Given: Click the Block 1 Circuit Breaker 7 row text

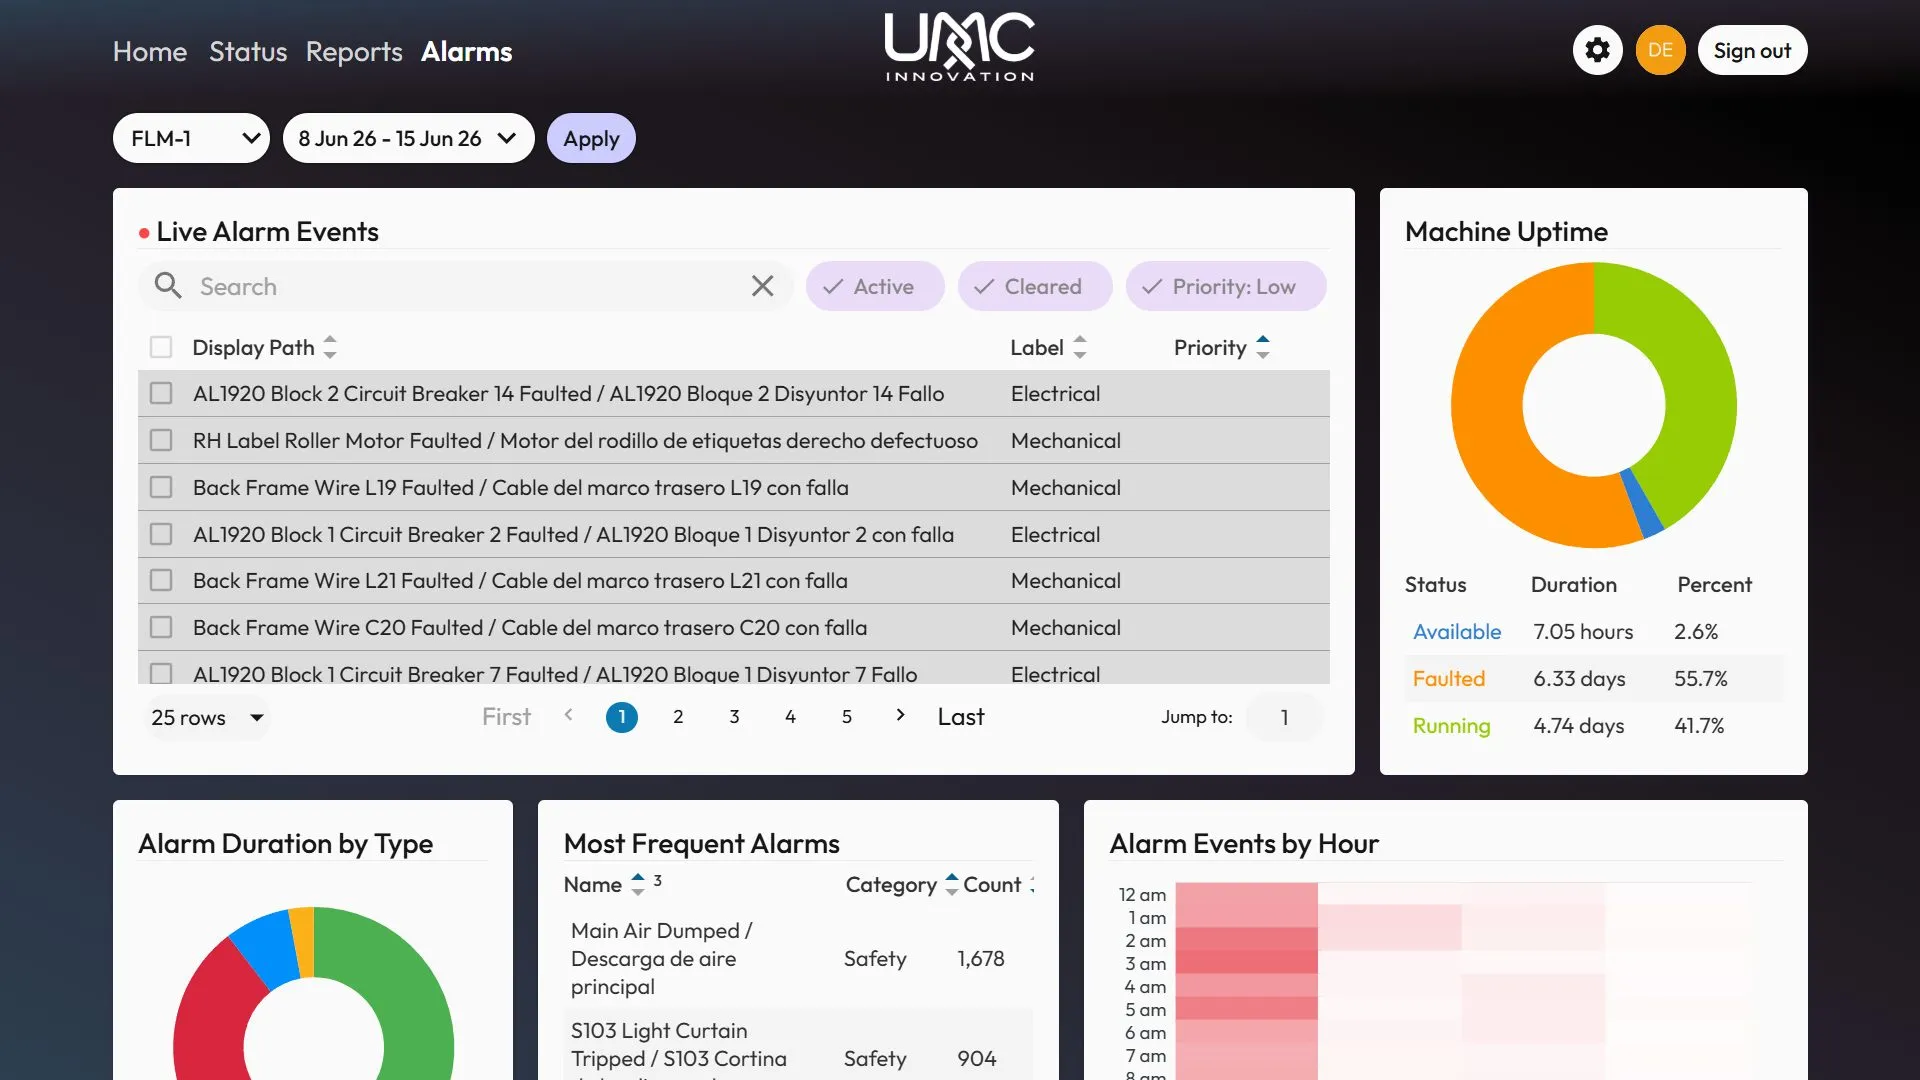Looking at the screenshot, I should click(555, 674).
